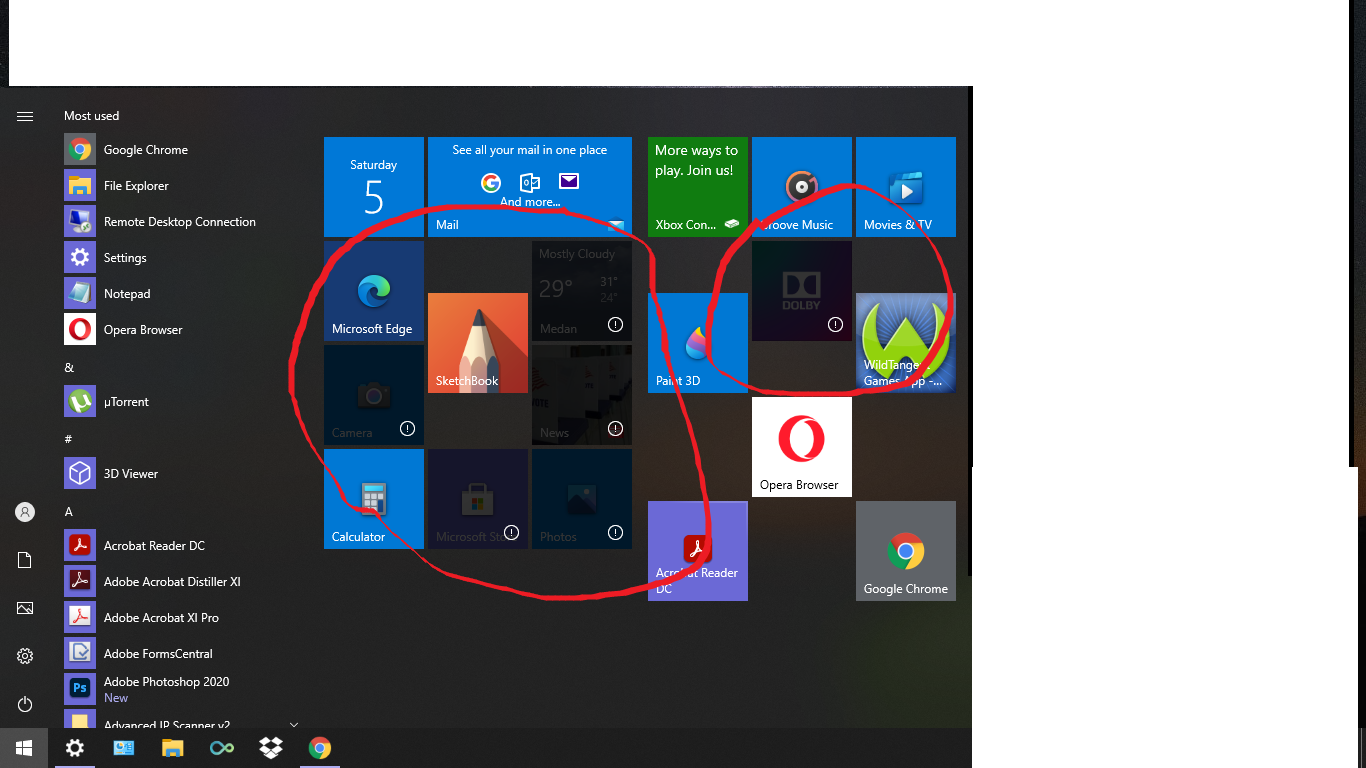Switch to Chrome on the taskbar

[320, 748]
